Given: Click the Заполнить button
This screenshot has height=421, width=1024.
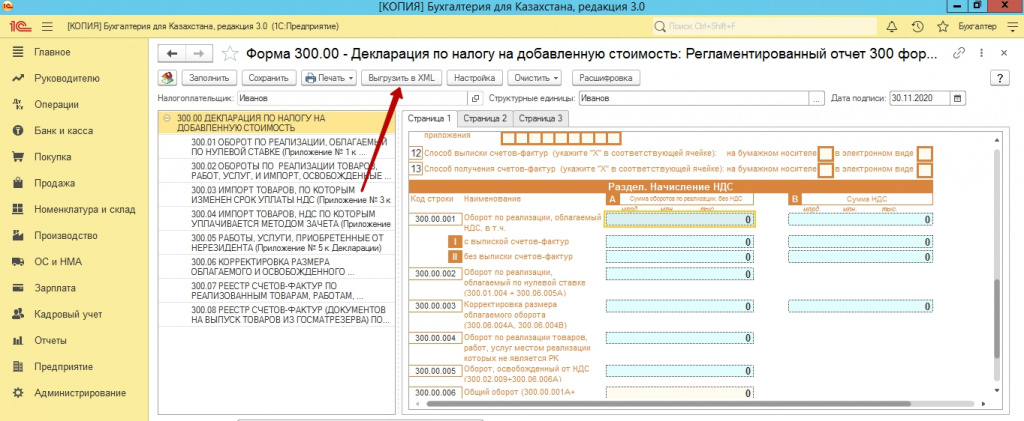Looking at the screenshot, I should (x=208, y=77).
